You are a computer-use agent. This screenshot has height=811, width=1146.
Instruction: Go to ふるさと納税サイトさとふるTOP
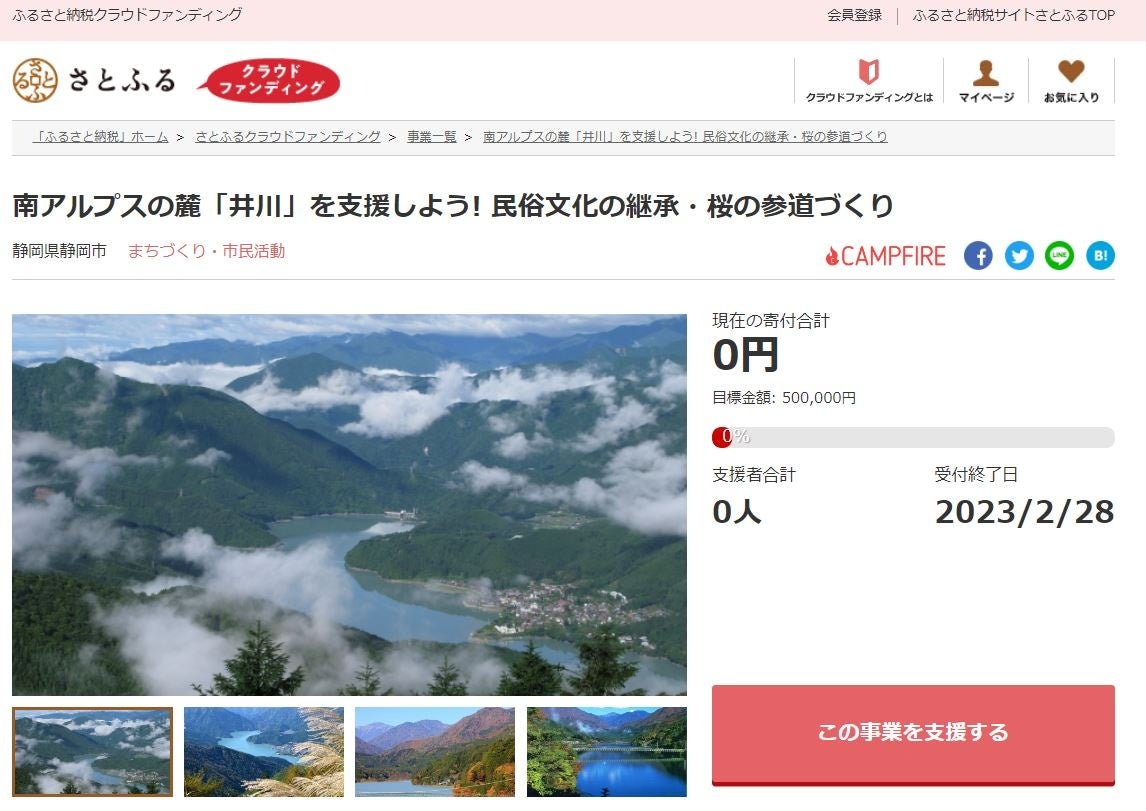pos(1014,15)
